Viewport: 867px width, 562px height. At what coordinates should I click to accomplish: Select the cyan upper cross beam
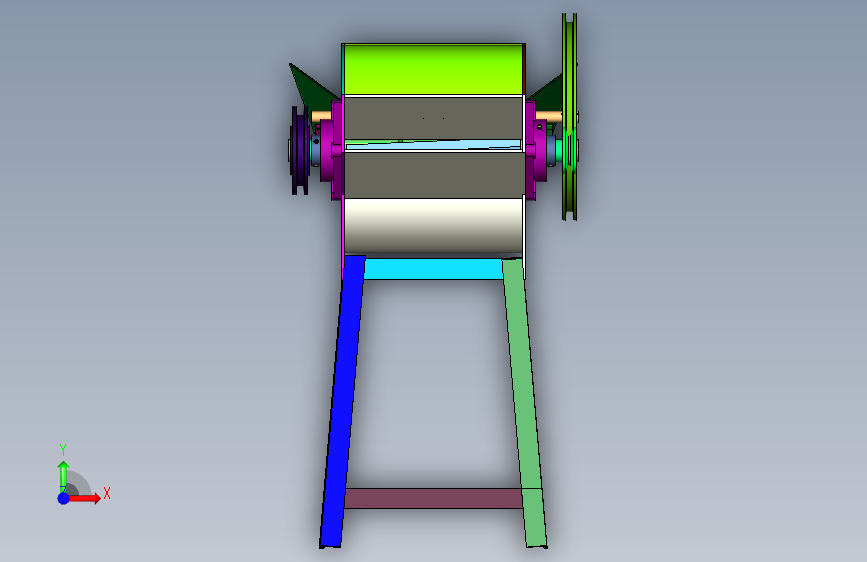[x=433, y=269]
